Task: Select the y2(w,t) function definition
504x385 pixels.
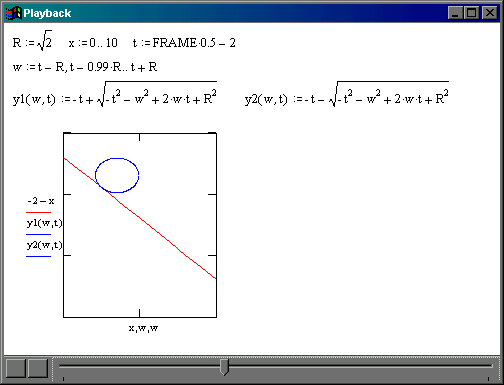Action: click(x=347, y=94)
